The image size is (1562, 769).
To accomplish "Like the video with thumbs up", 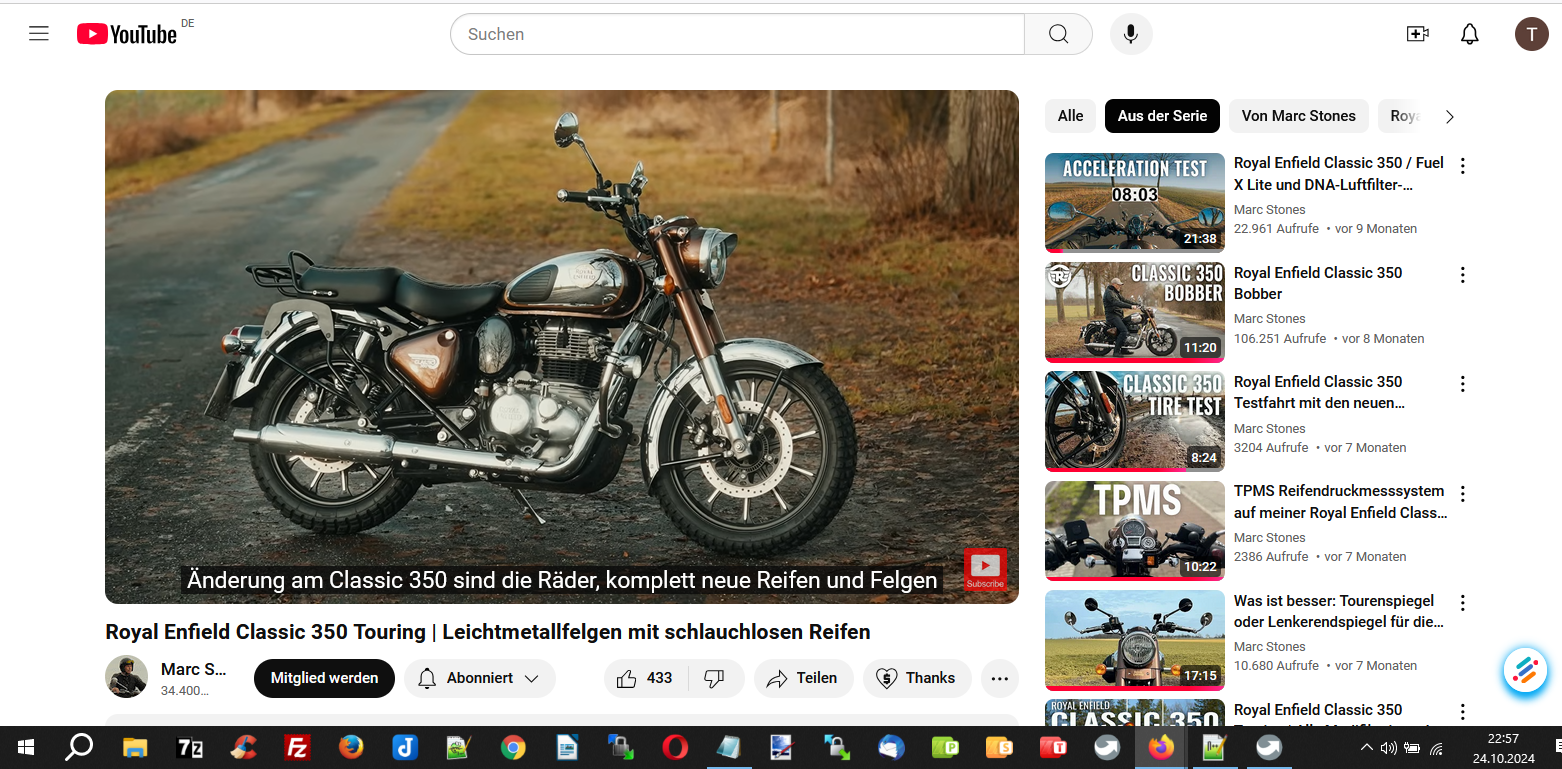I will 645,678.
